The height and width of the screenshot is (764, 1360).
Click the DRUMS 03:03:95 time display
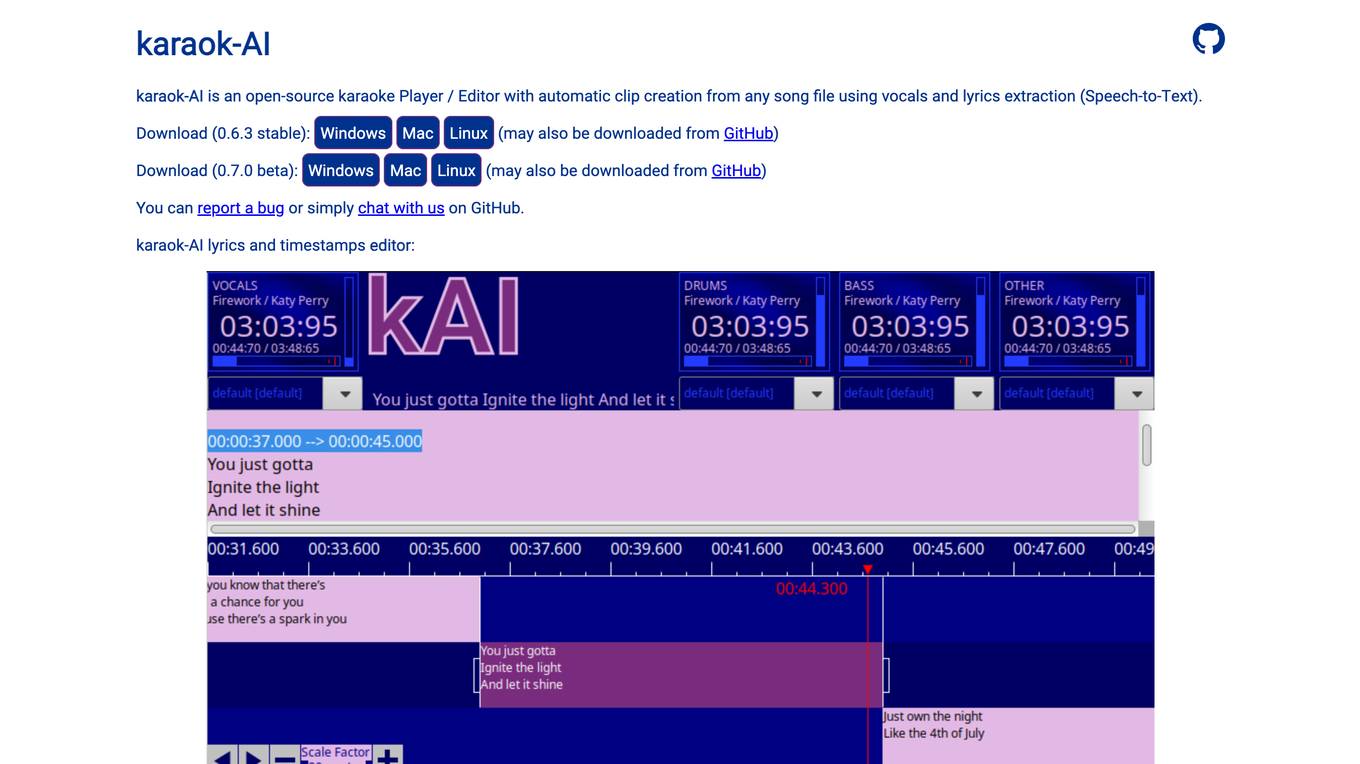point(750,326)
